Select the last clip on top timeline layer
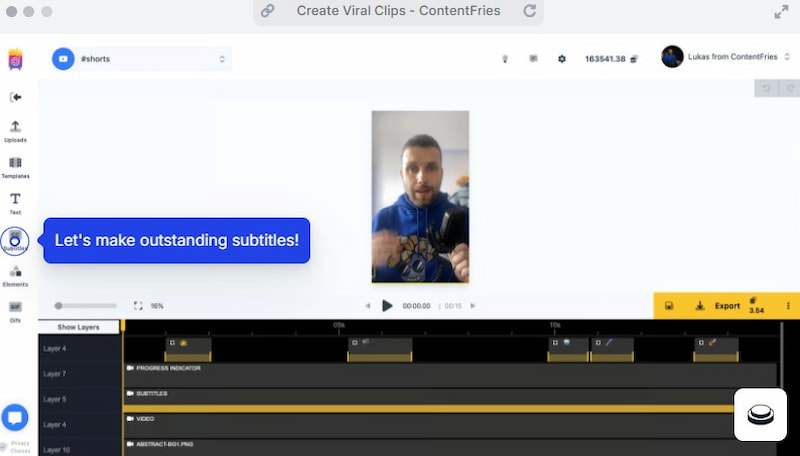Viewport: 800px width, 456px height. [x=715, y=349]
